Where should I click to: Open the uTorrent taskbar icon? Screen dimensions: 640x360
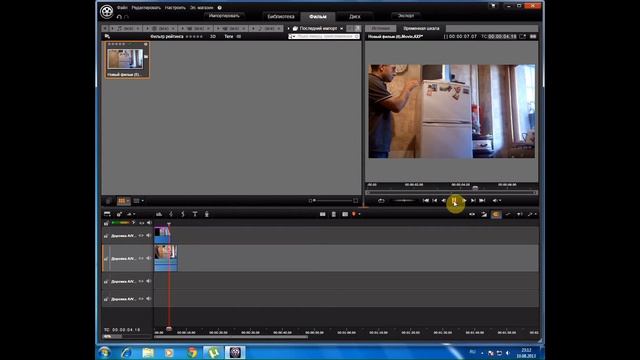click(x=213, y=352)
